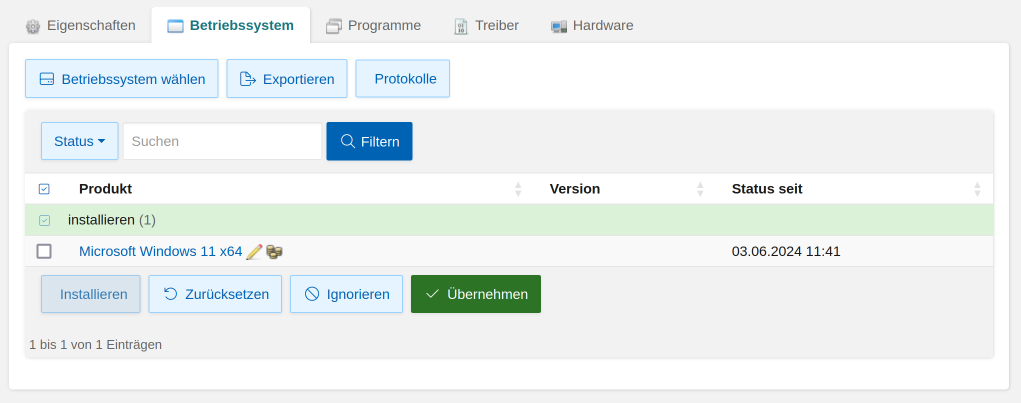The image size is (1021, 403).
Task: Open Microsoft Windows 11 x64 link
Action: [160, 251]
